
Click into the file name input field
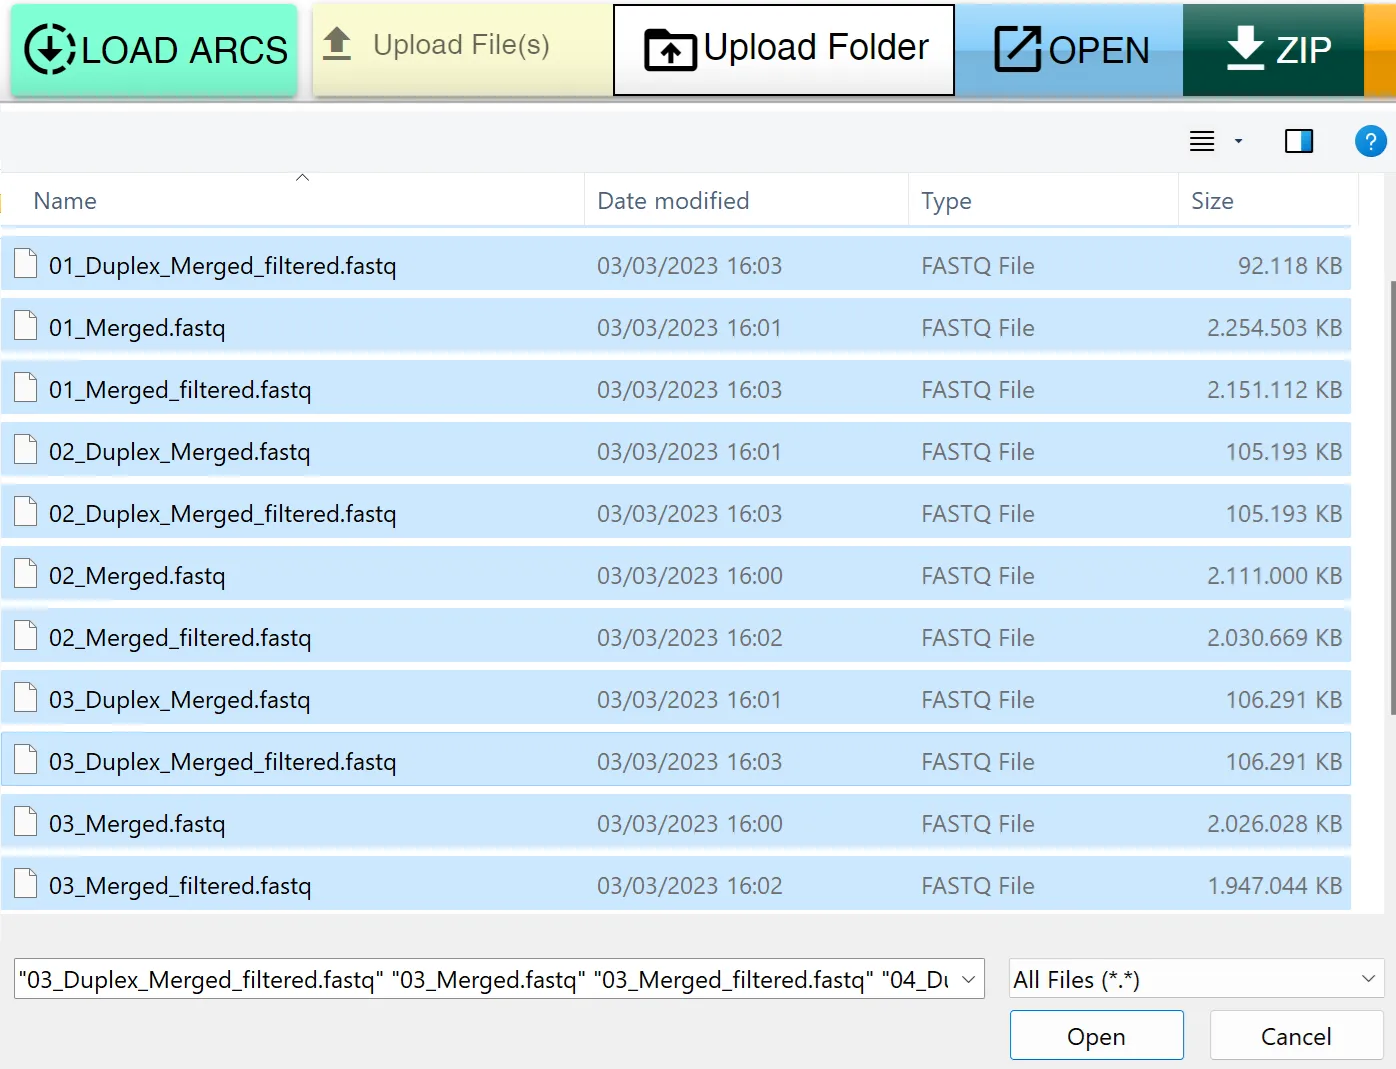pos(480,980)
